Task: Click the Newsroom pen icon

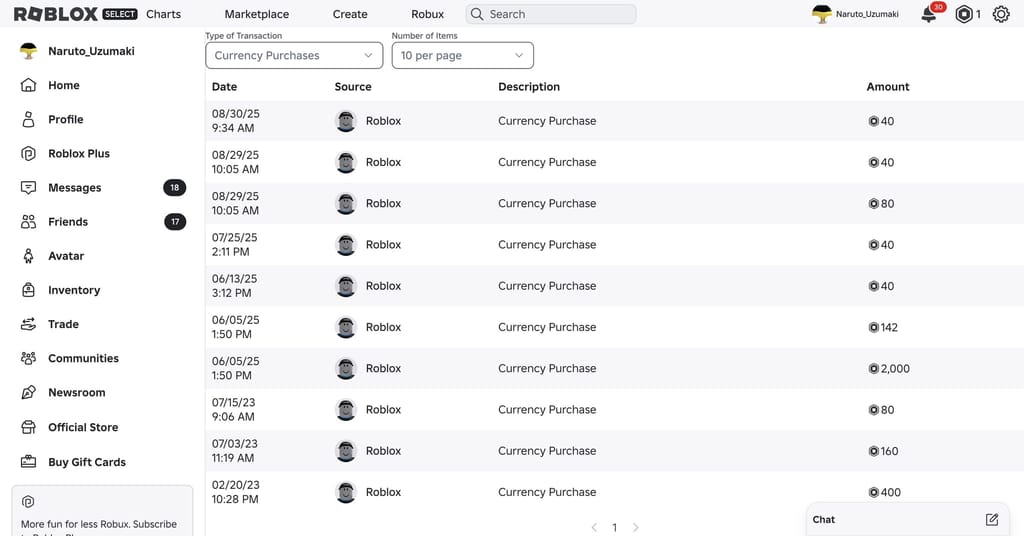Action: click(x=28, y=392)
